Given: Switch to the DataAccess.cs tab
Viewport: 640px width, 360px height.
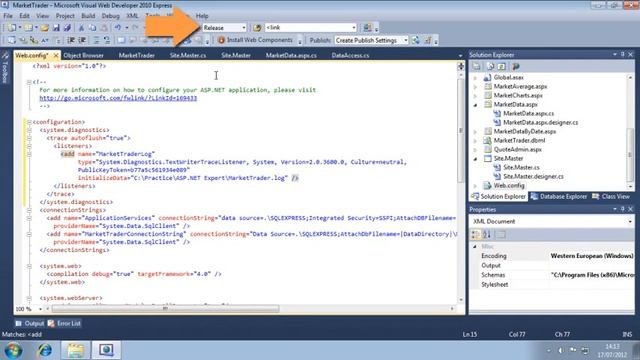Looking at the screenshot, I should (350, 56).
